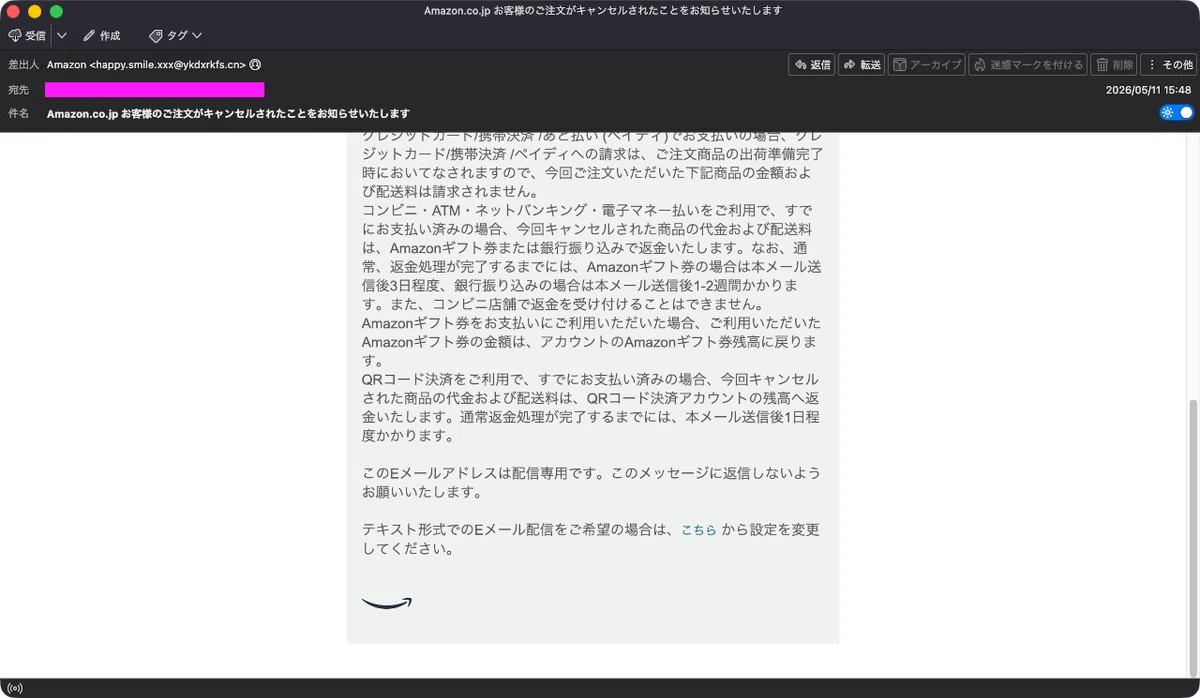Click the contact icon beside sender address
The height and width of the screenshot is (698, 1200).
point(255,65)
